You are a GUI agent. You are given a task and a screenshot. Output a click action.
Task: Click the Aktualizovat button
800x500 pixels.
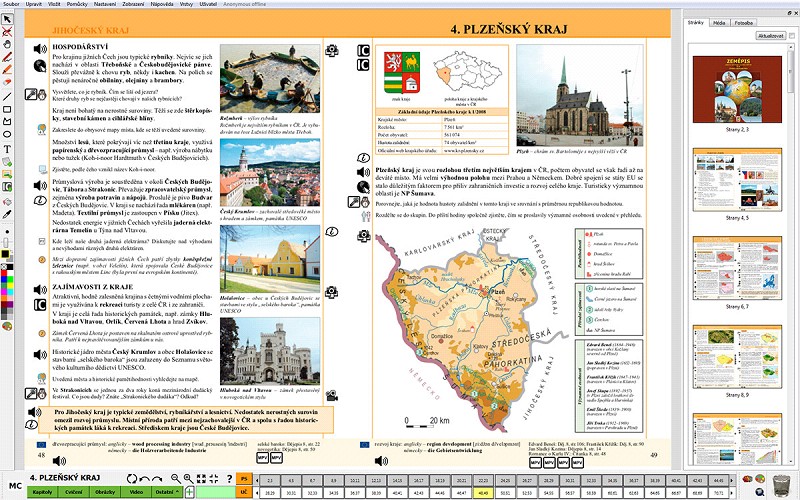coord(770,36)
